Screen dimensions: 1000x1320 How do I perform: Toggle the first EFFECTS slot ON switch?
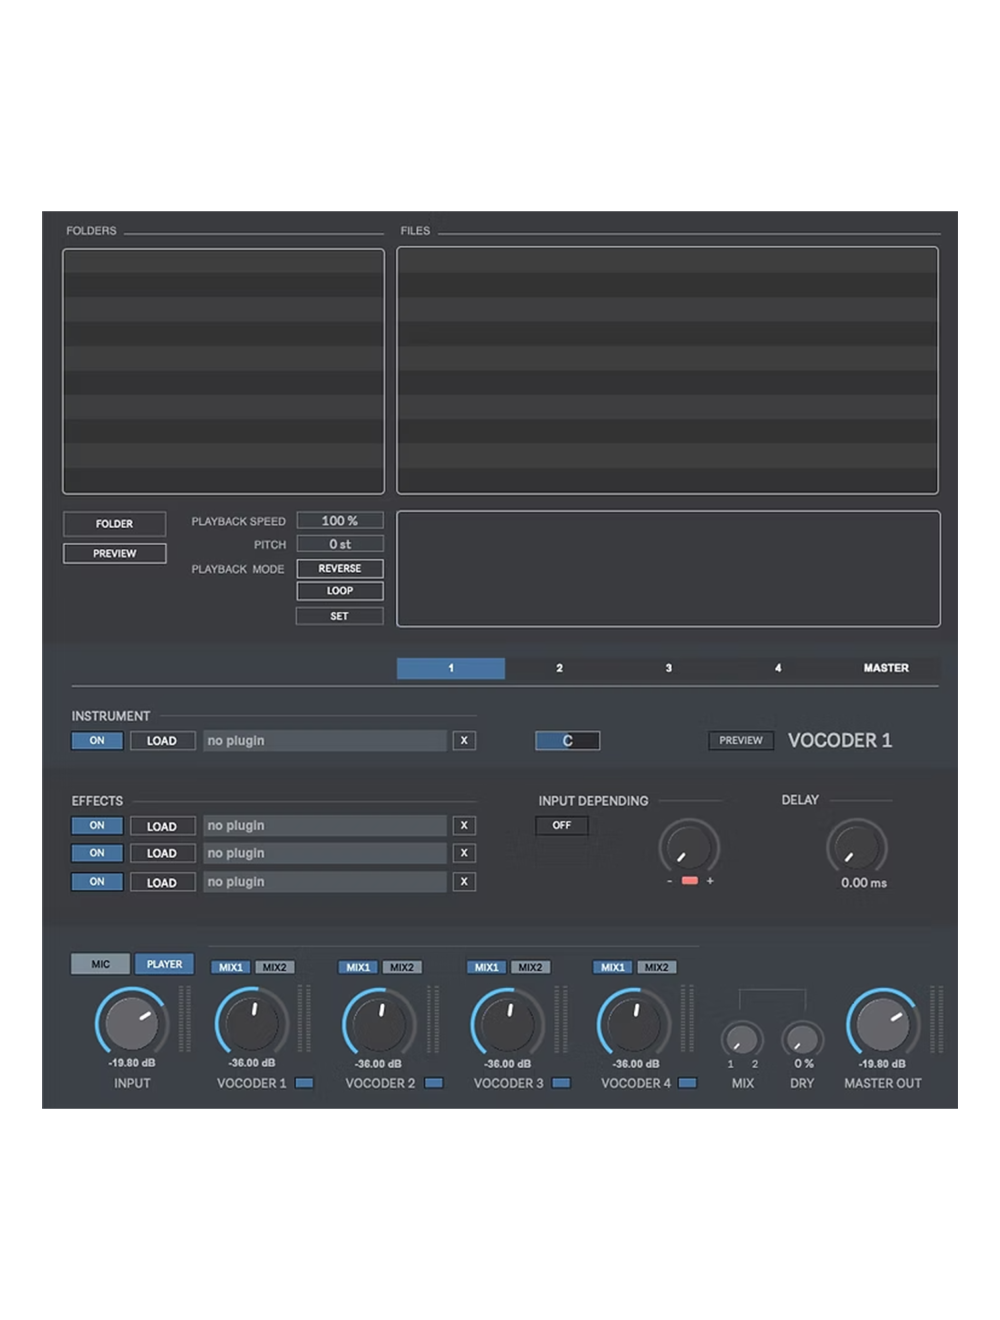(96, 825)
